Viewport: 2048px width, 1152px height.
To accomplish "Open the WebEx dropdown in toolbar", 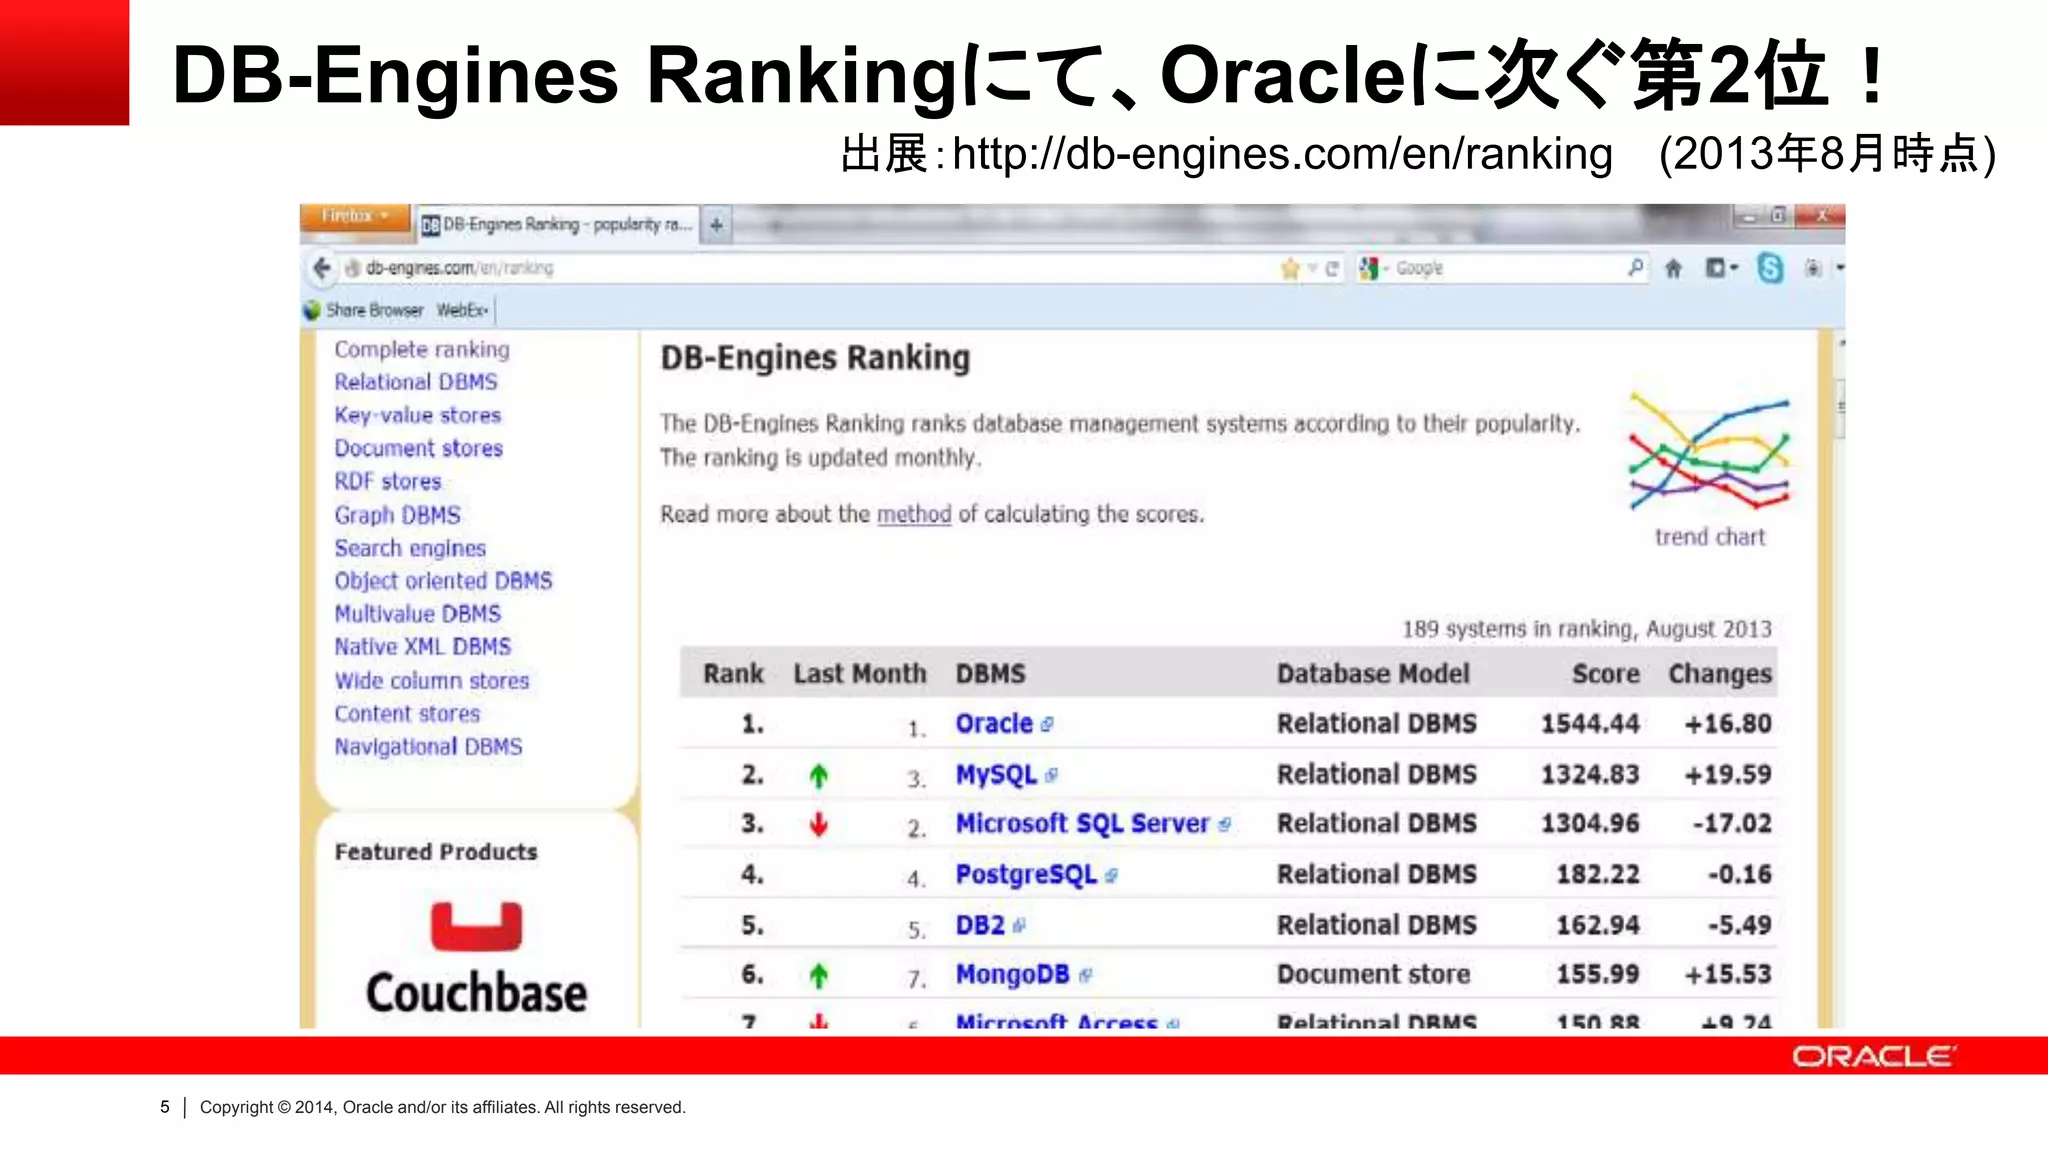I will [462, 310].
